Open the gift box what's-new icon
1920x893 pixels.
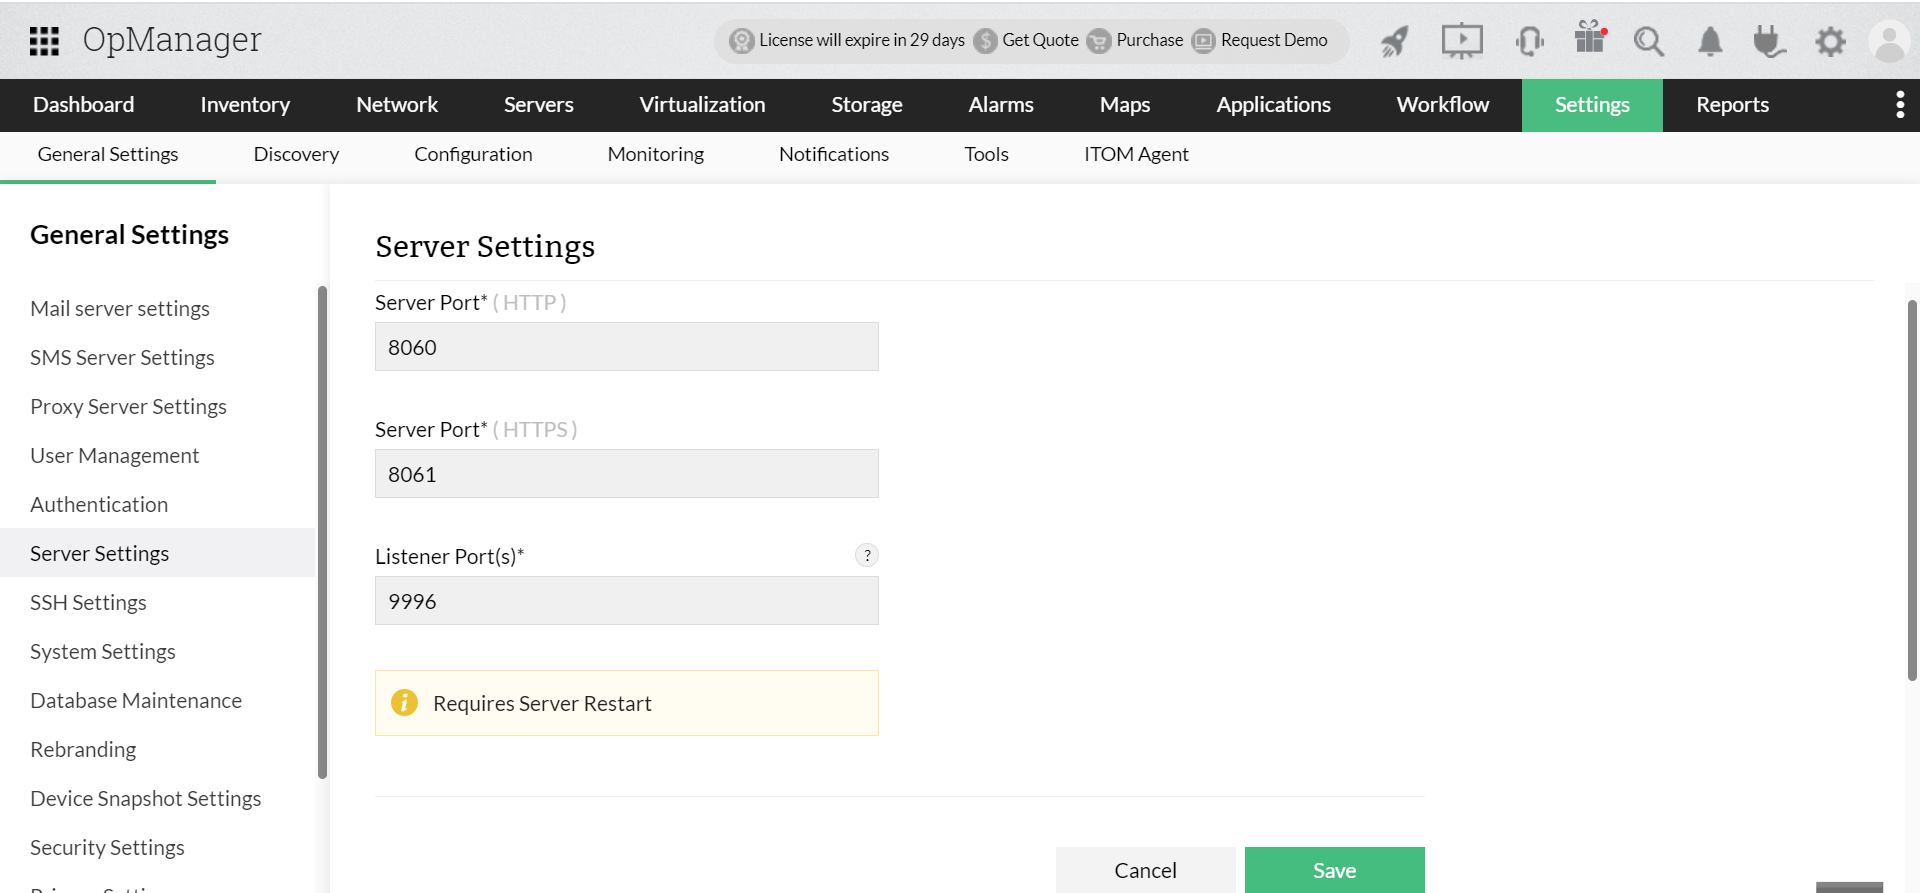[1590, 38]
